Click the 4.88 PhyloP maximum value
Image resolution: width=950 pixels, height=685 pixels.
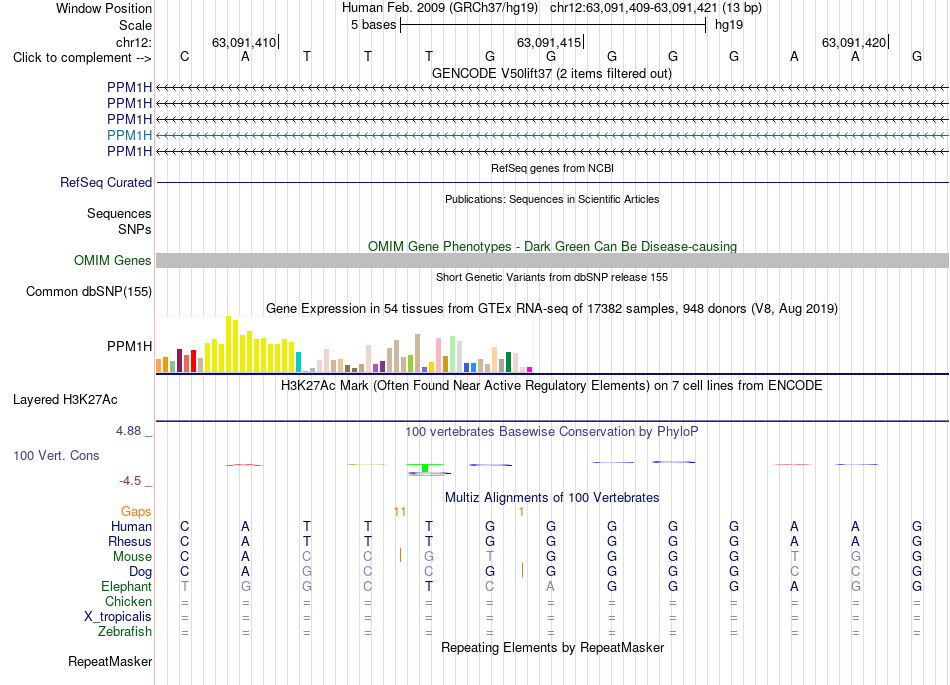[128, 431]
